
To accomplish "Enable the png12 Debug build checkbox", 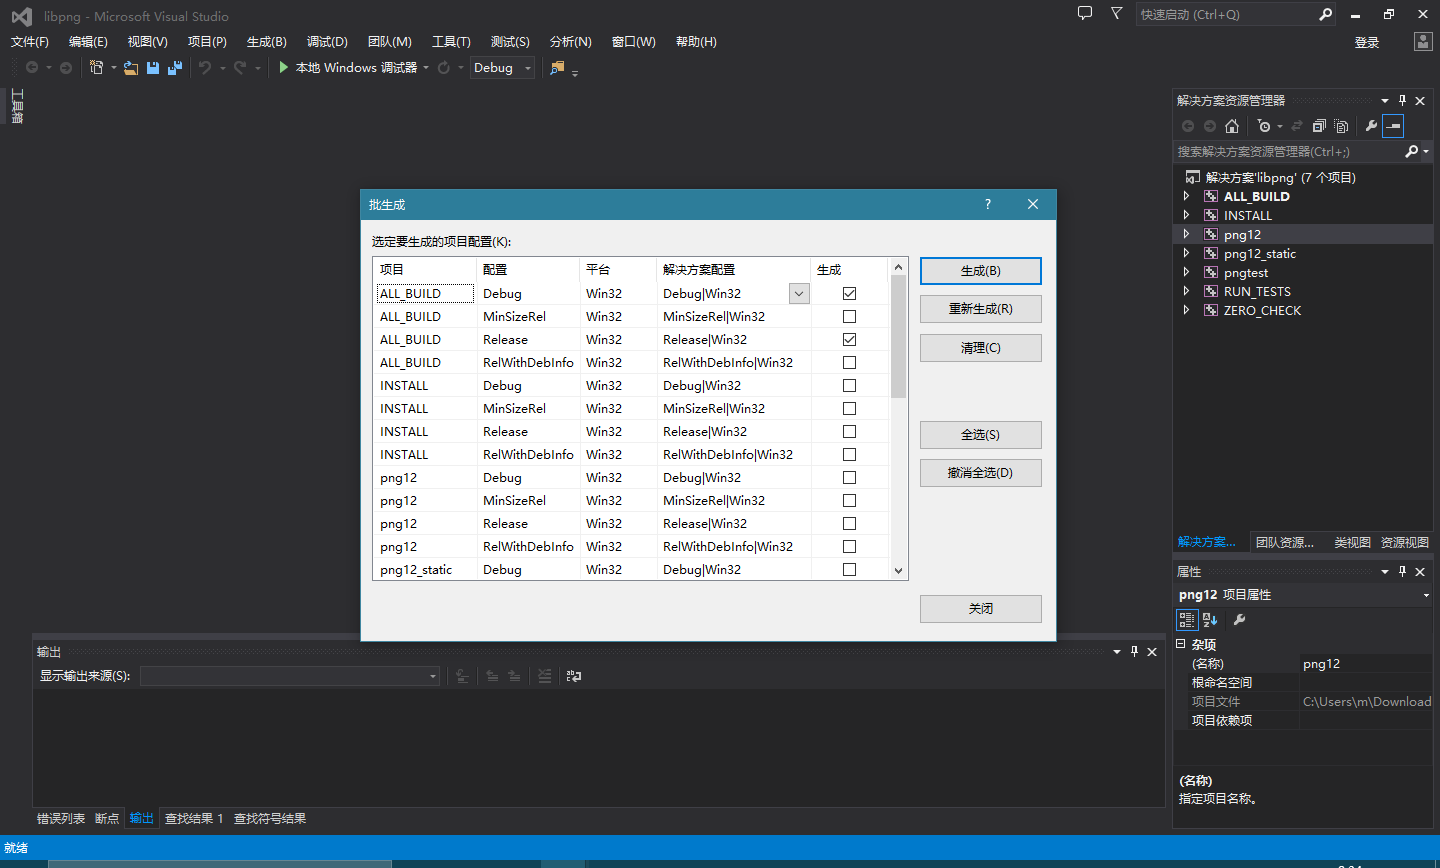I will click(x=849, y=478).
